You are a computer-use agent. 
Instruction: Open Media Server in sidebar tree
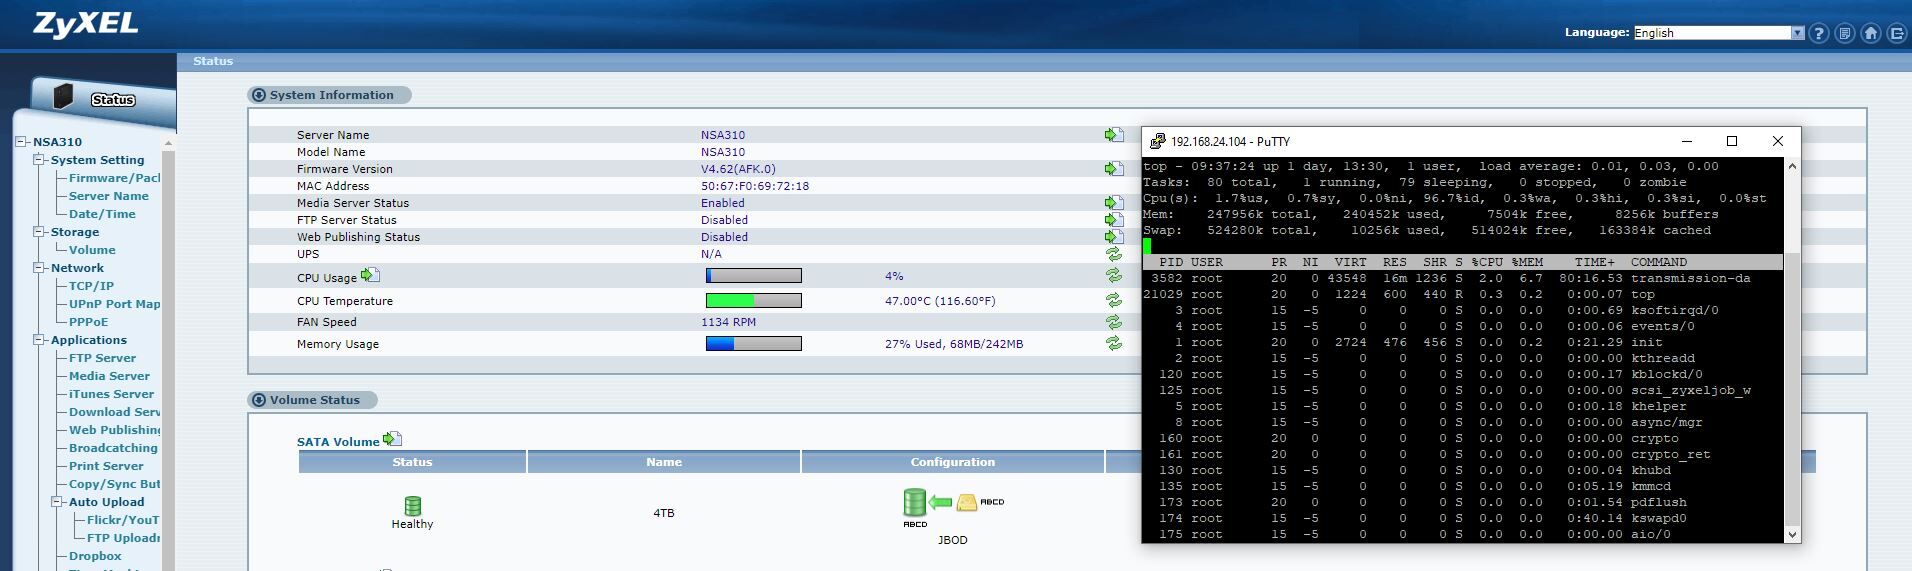click(x=109, y=376)
